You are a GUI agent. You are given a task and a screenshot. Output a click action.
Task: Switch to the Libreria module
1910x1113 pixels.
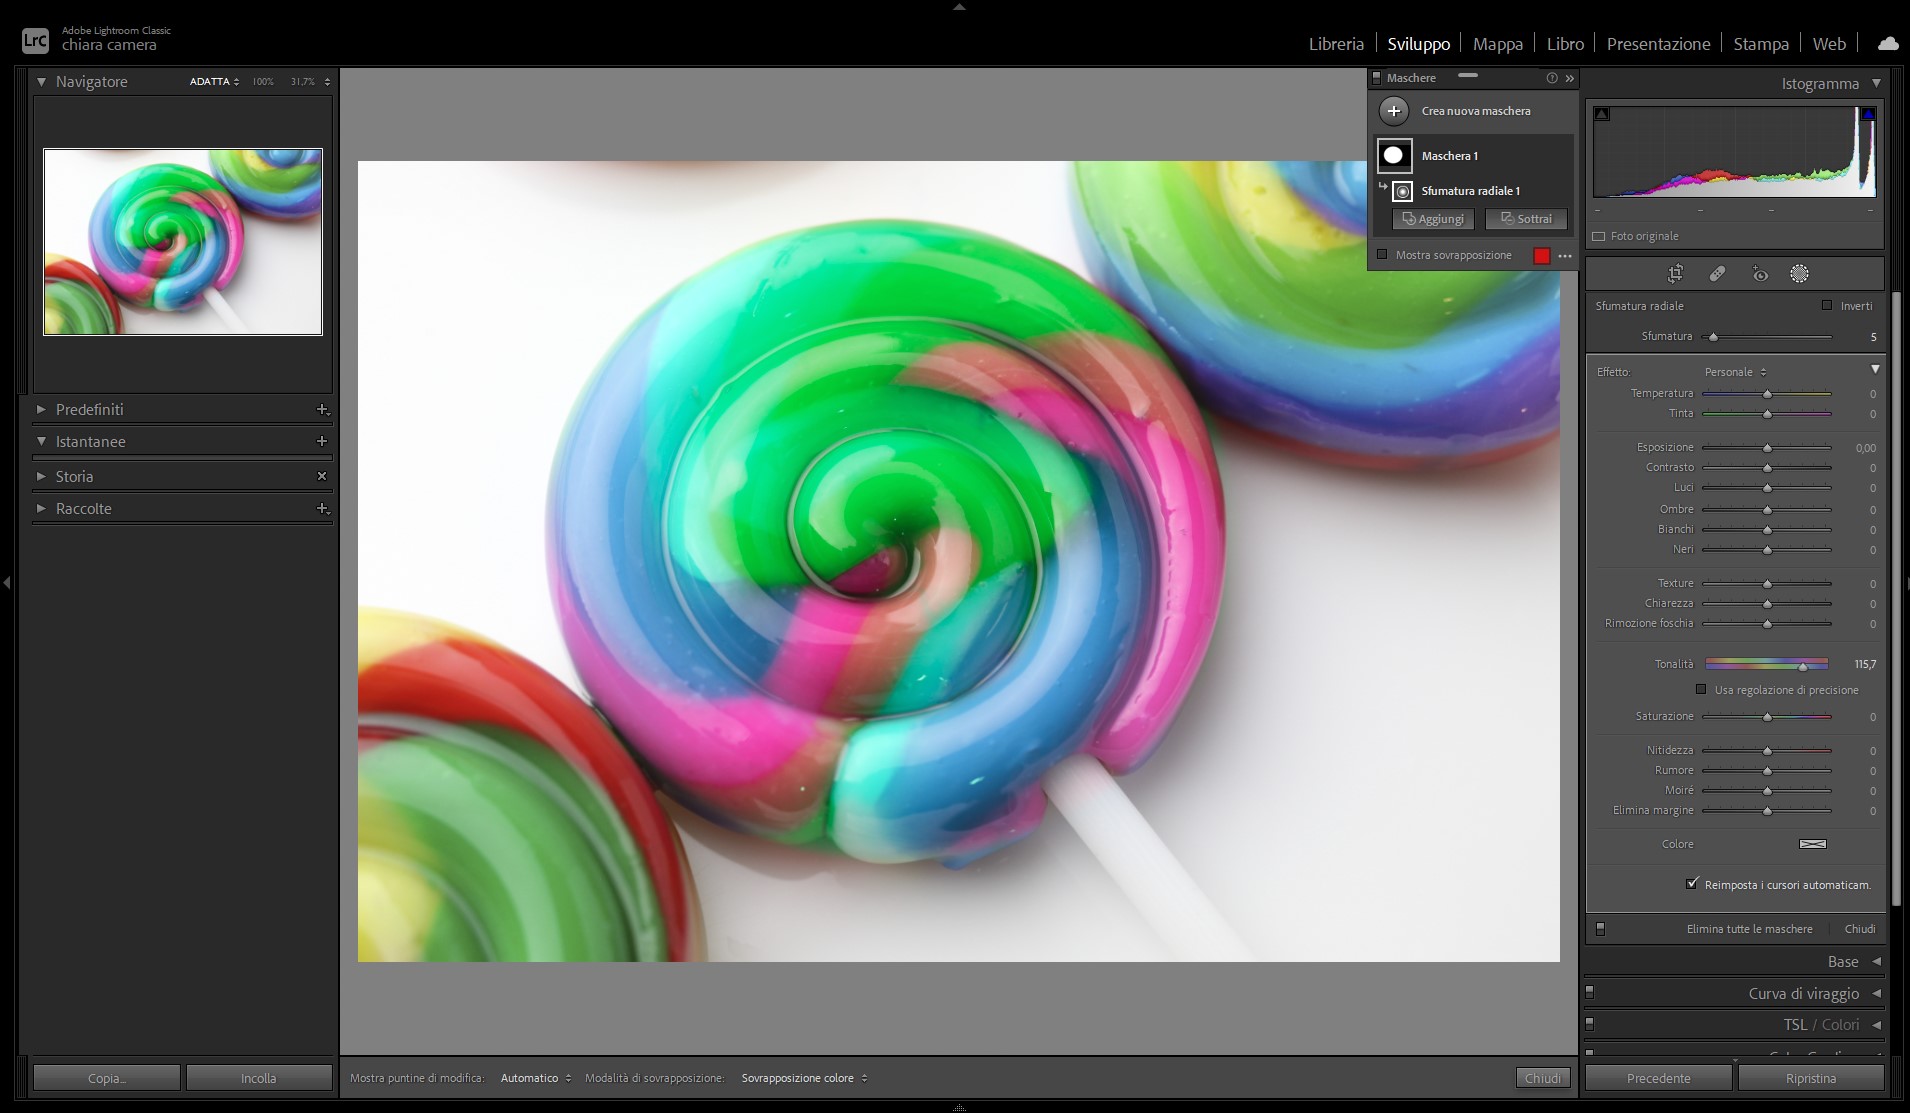(x=1336, y=44)
